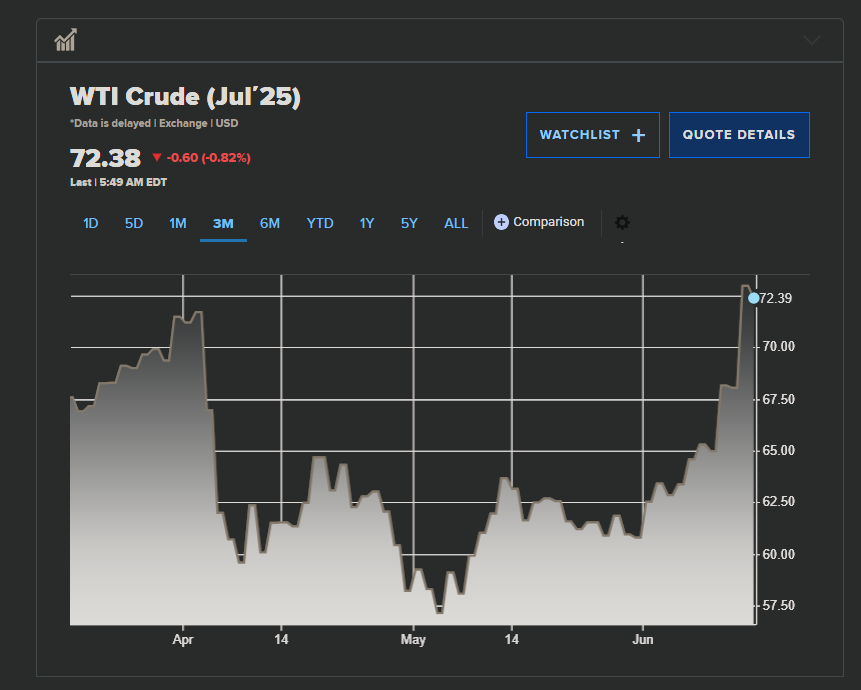Click the Comparison label to add a symbol
The image size is (861, 690).
tap(548, 222)
